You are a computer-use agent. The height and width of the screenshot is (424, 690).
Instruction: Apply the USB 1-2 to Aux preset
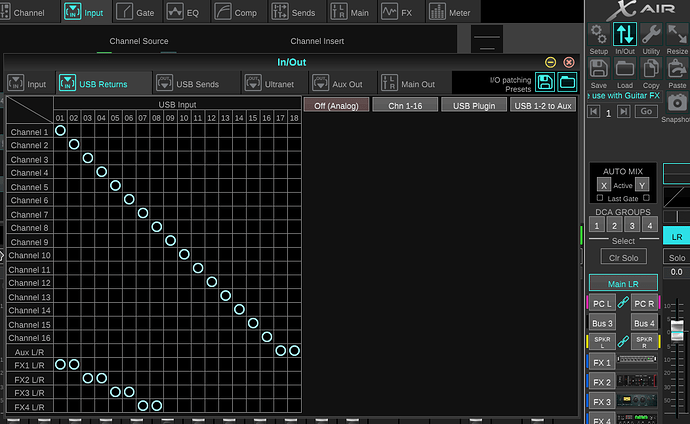click(x=543, y=105)
